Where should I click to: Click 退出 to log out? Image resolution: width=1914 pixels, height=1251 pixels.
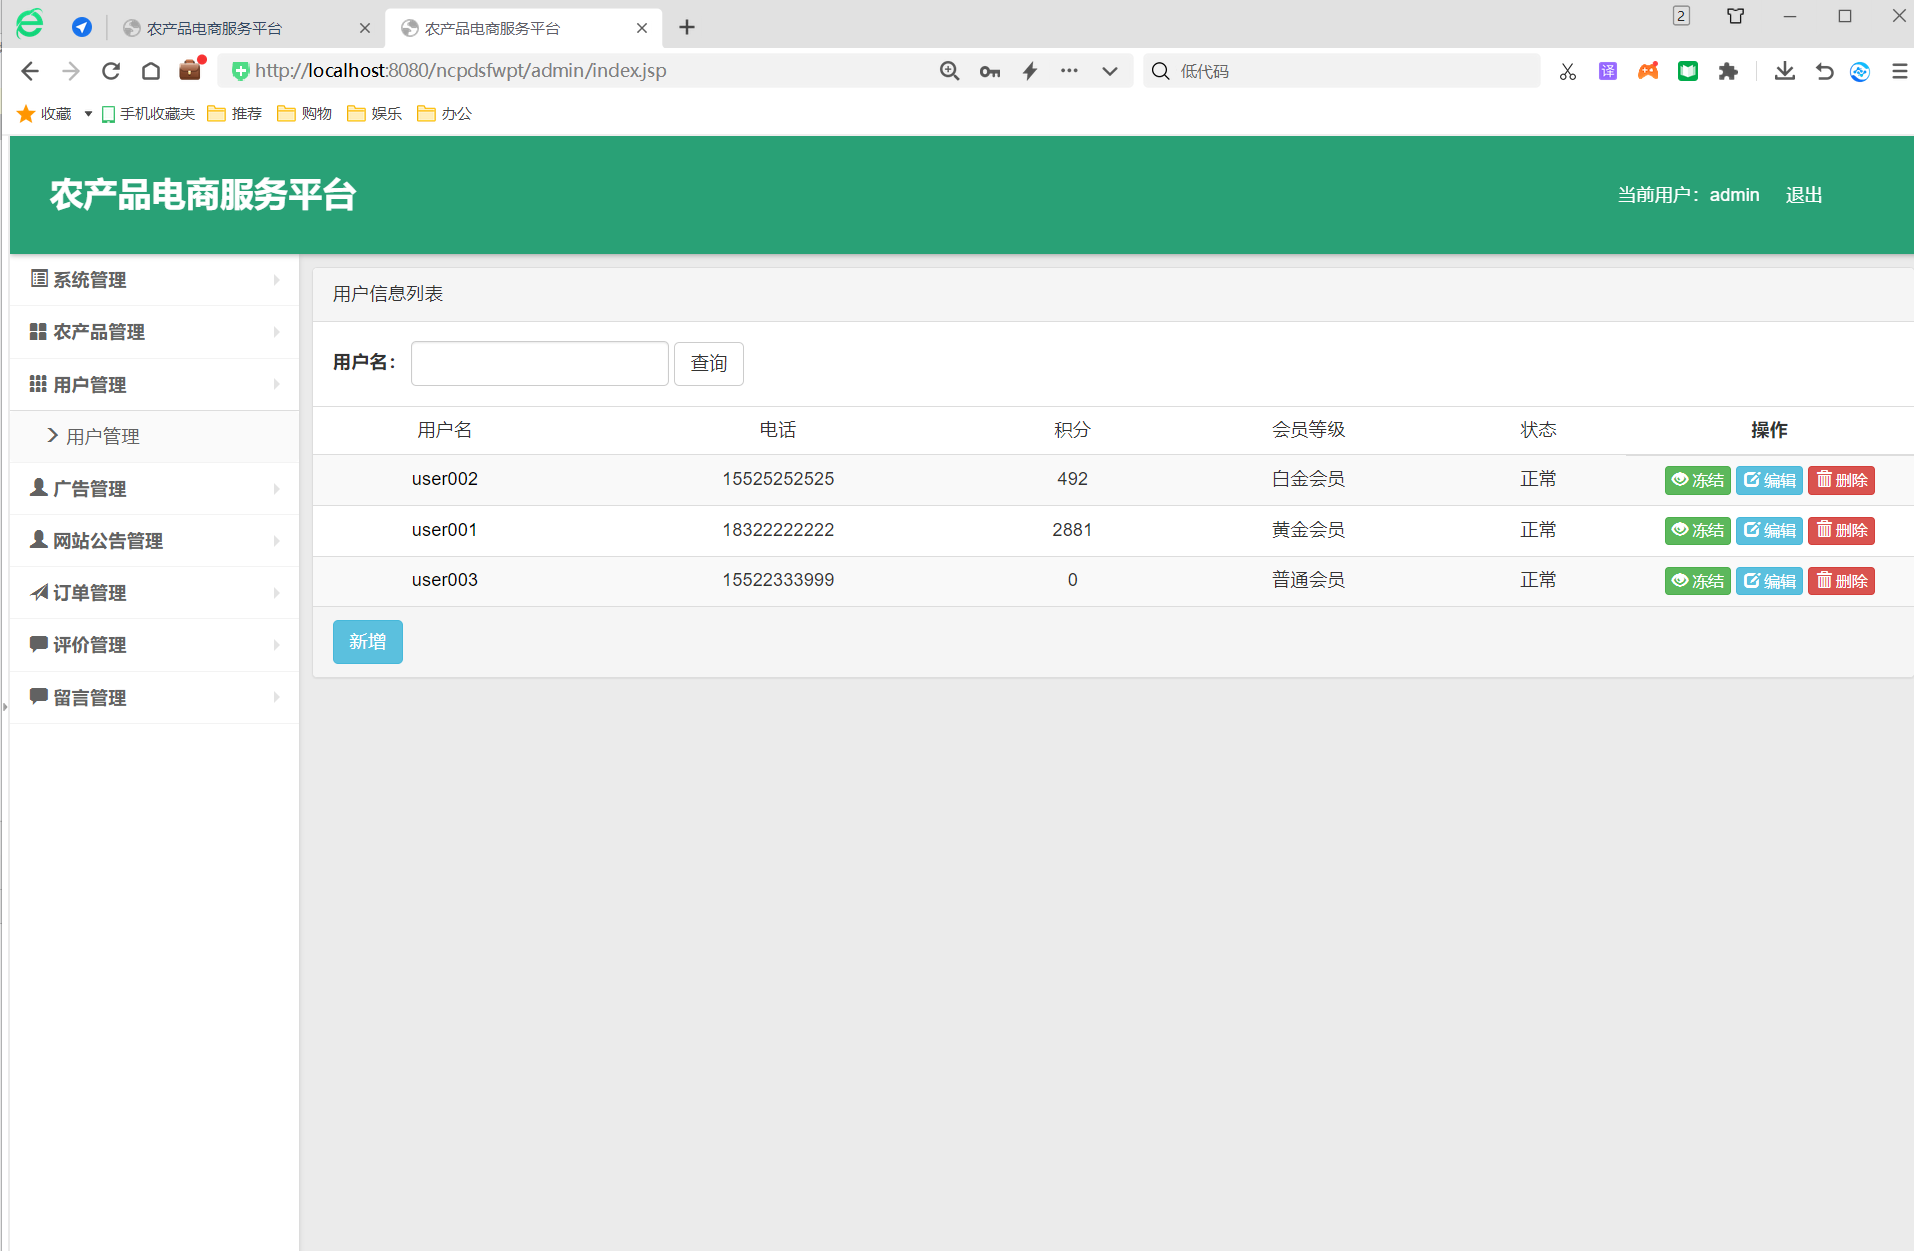point(1804,195)
